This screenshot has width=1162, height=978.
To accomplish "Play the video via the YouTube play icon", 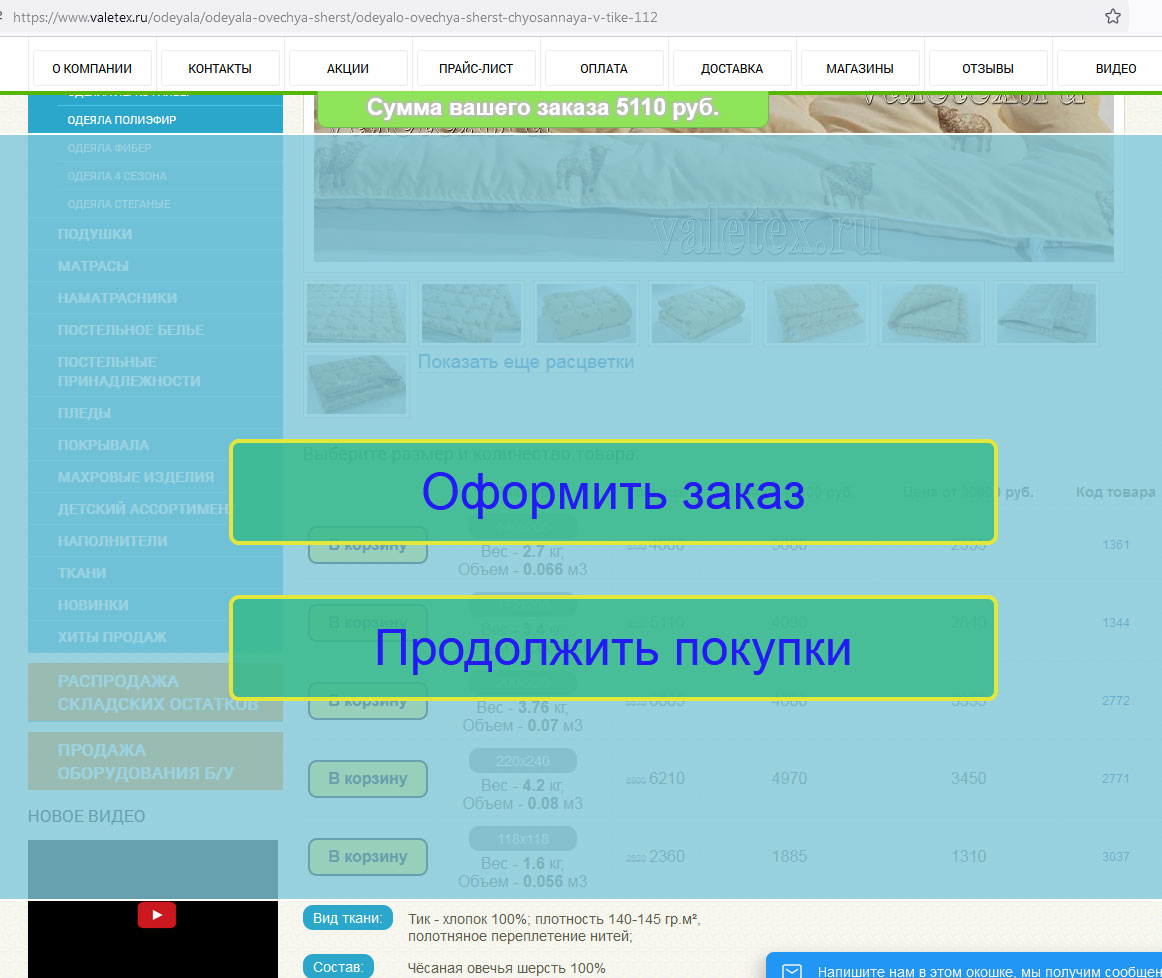I will click(x=156, y=914).
